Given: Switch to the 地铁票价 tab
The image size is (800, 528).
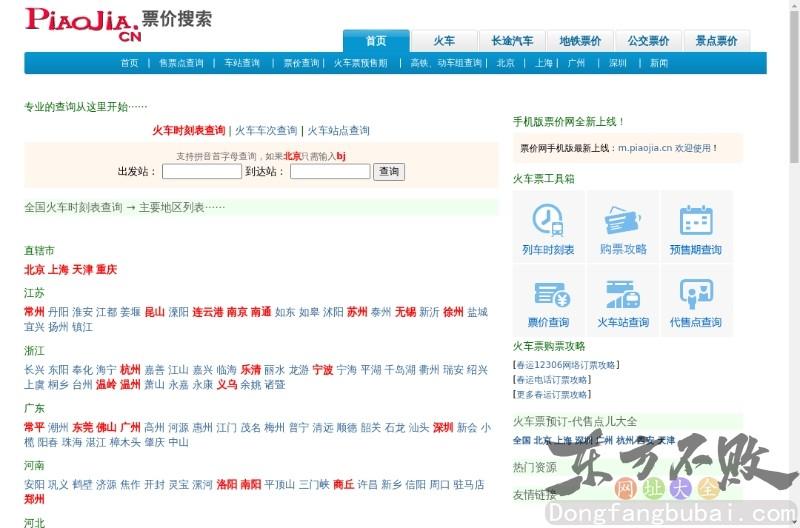Looking at the screenshot, I should pos(580,41).
